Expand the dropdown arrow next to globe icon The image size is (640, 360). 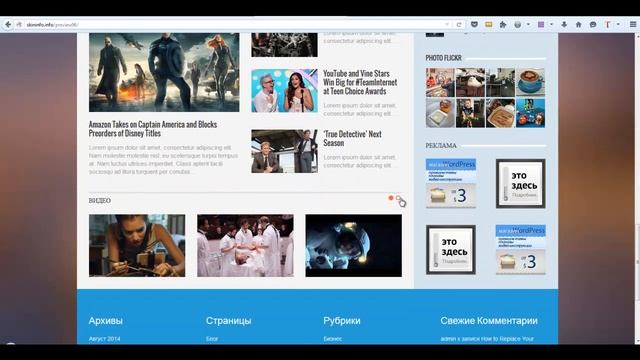tap(528, 24)
